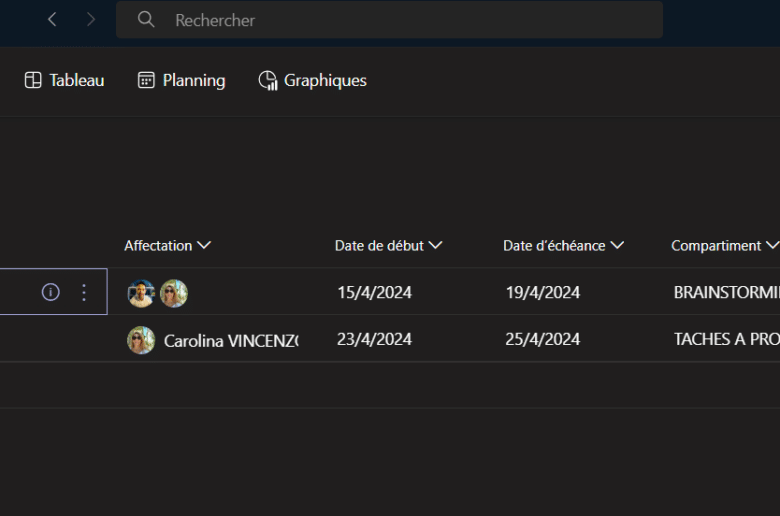Open the Planning view tab

181,81
